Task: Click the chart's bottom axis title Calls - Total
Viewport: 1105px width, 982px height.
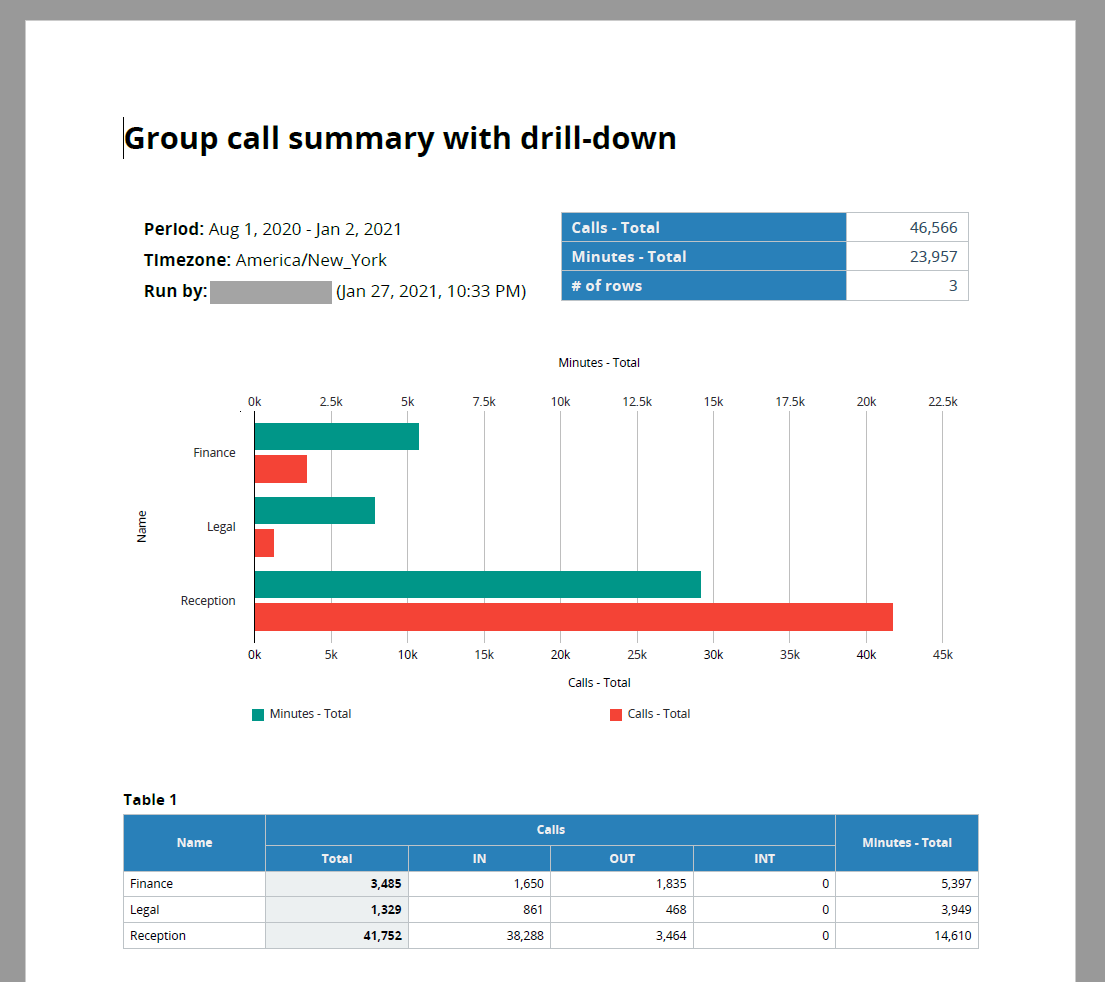Action: tap(599, 682)
